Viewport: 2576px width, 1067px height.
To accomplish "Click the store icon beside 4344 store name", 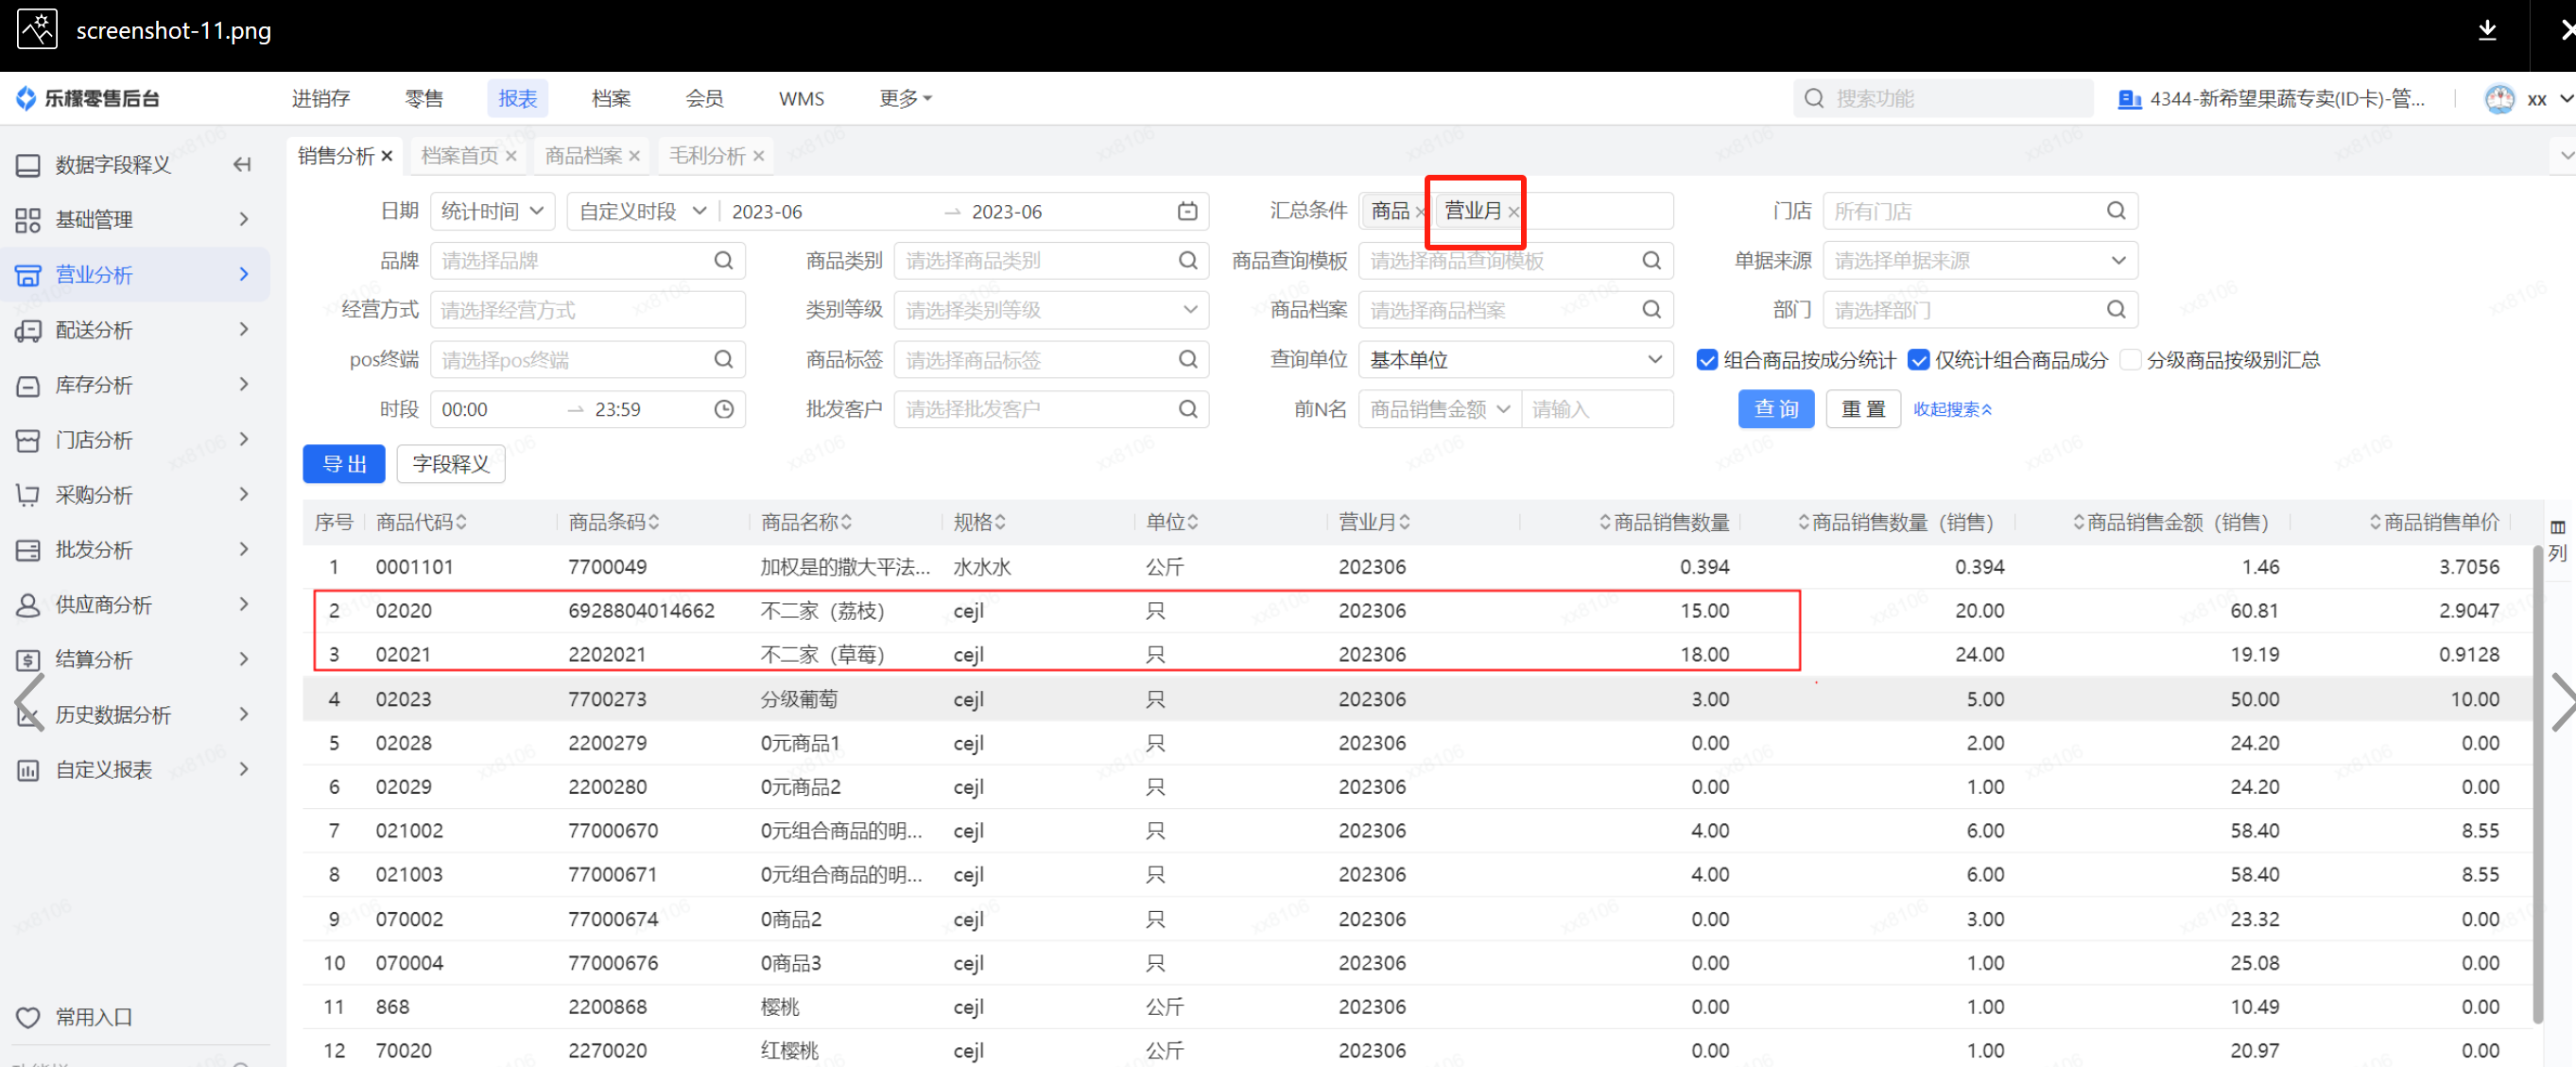I will pos(2129,99).
